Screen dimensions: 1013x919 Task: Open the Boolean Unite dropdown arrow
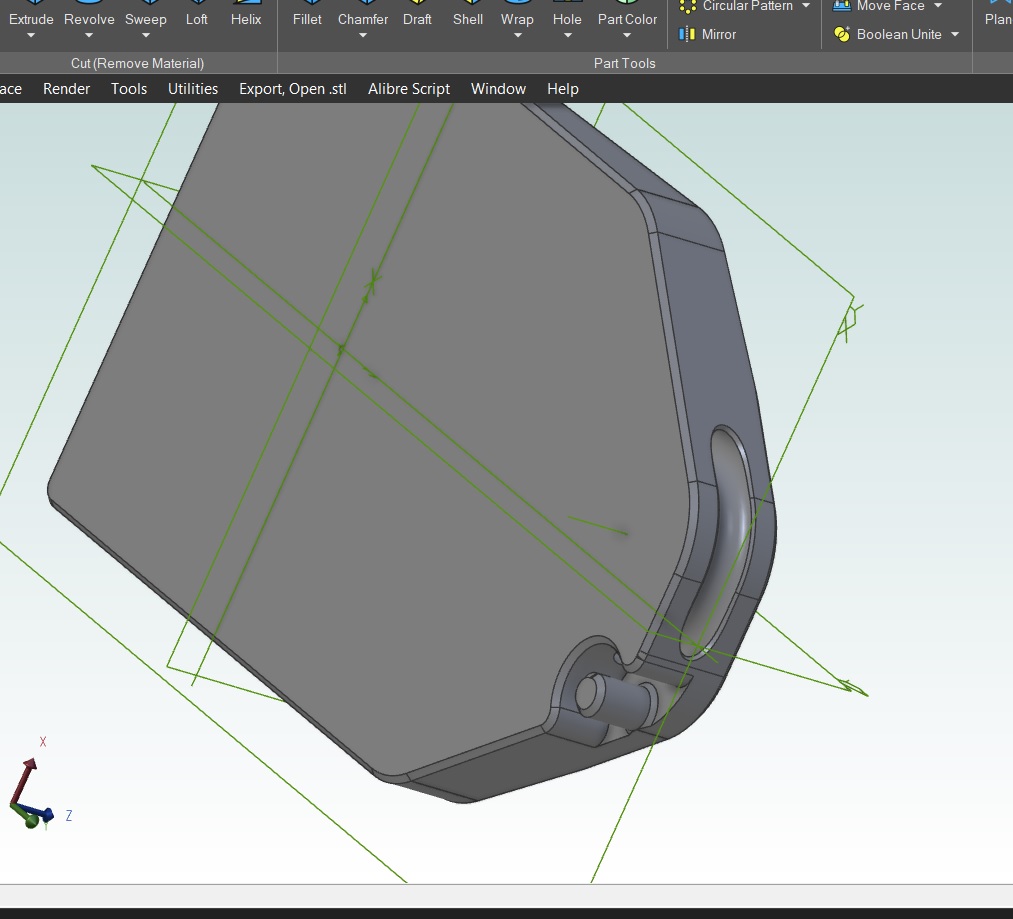(955, 34)
